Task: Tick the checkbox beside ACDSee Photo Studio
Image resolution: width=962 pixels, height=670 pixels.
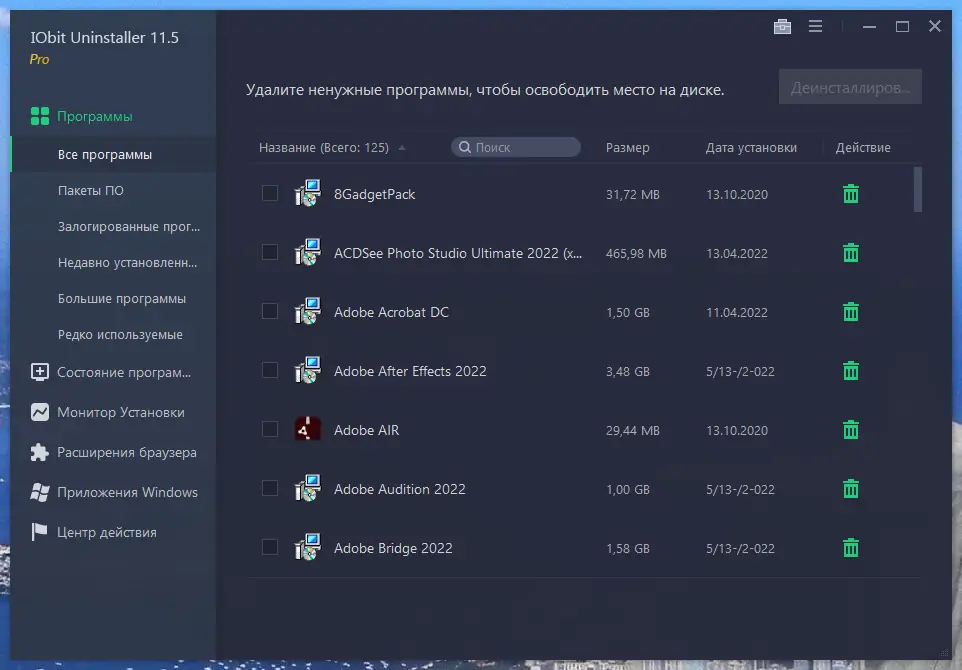Action: pyautogui.click(x=269, y=253)
